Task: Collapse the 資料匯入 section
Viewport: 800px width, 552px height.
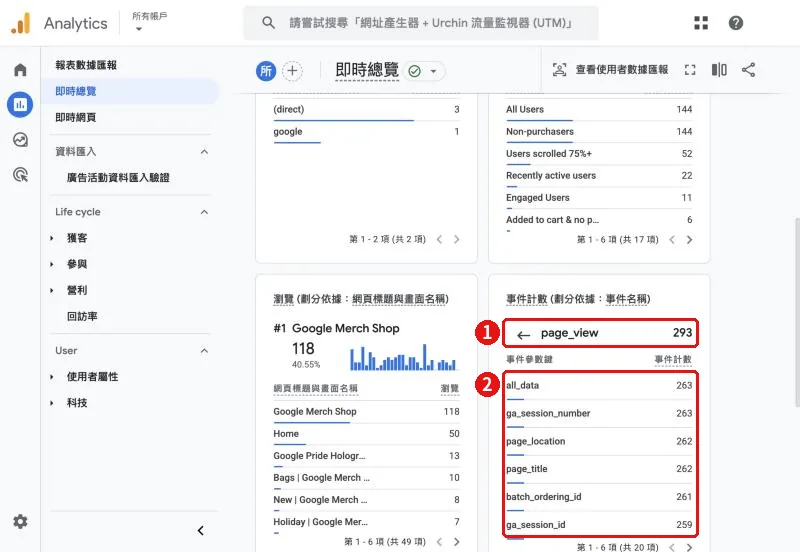Action: click(x=204, y=152)
